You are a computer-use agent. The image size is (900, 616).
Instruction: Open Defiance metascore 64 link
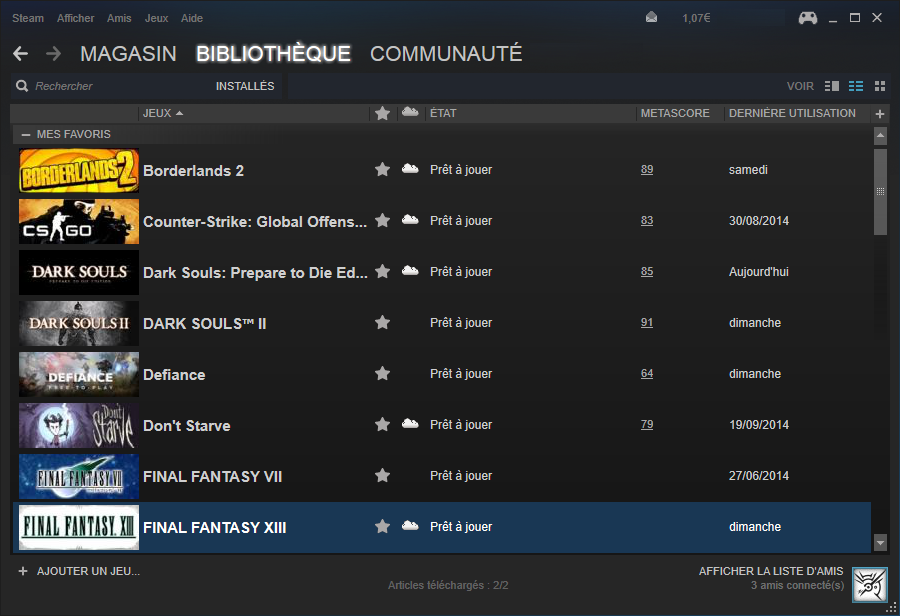click(x=647, y=374)
